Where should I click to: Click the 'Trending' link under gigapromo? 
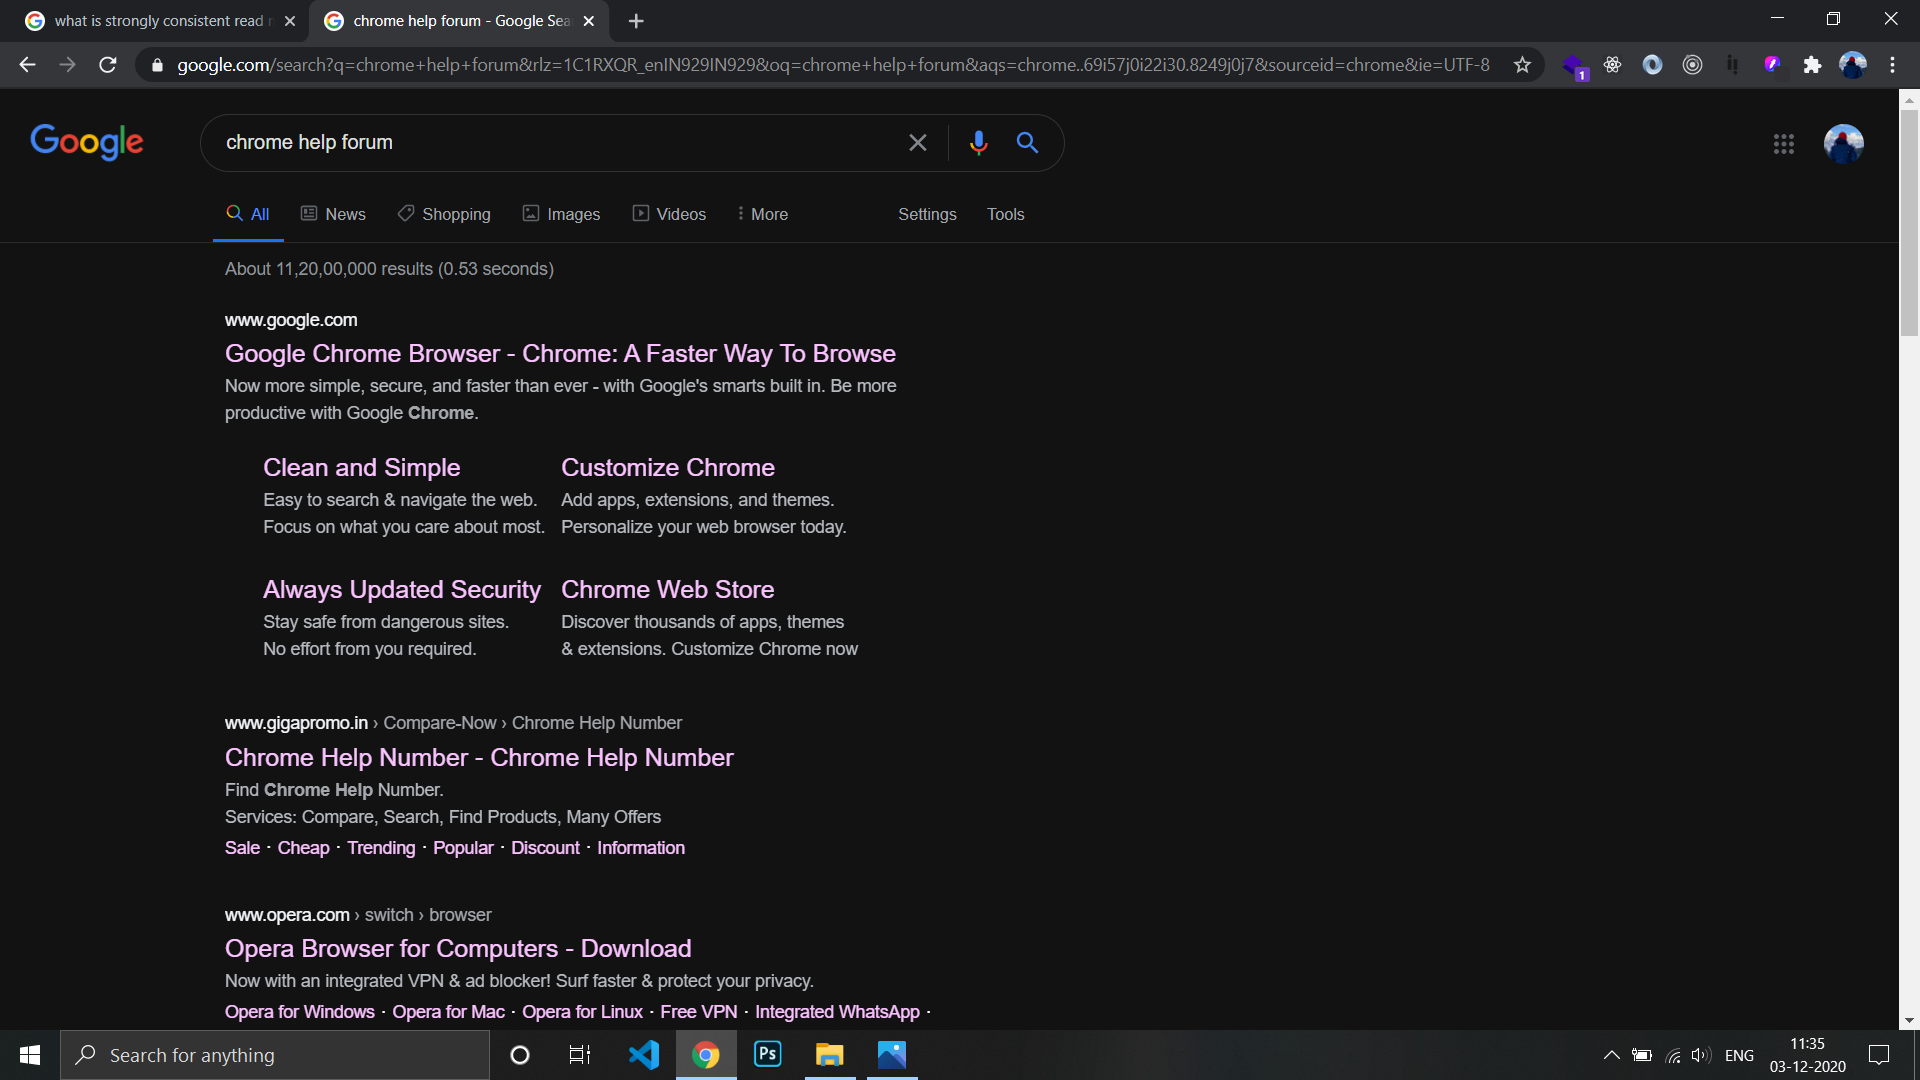tap(381, 848)
